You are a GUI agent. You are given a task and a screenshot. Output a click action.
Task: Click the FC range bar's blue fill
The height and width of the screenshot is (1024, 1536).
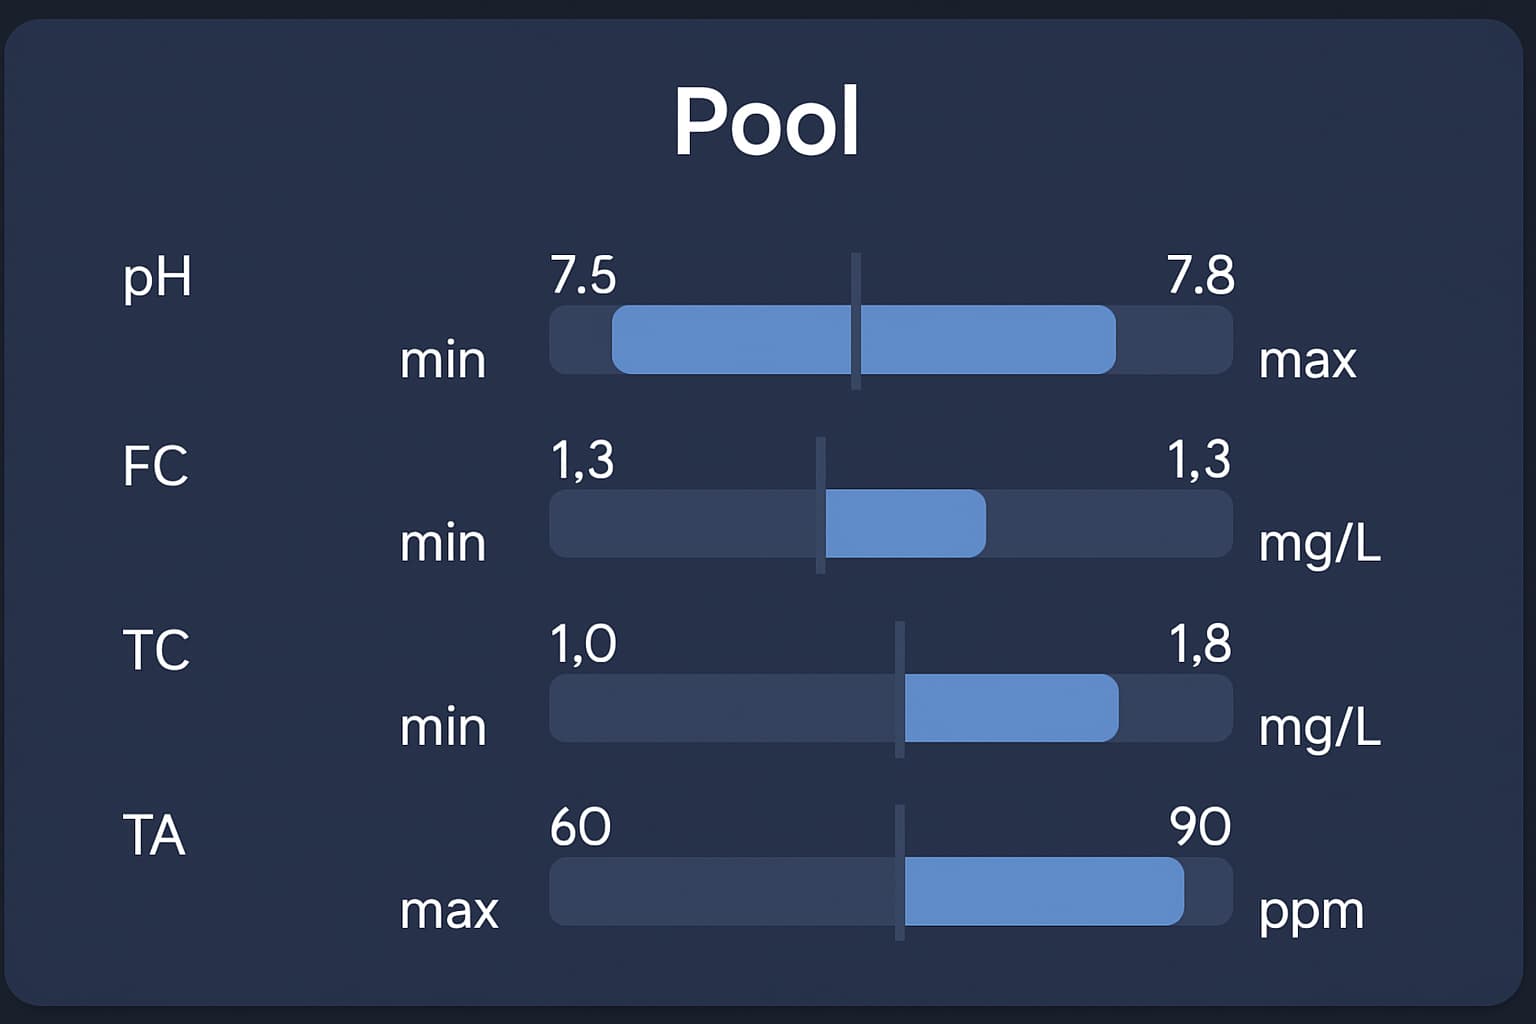click(904, 523)
